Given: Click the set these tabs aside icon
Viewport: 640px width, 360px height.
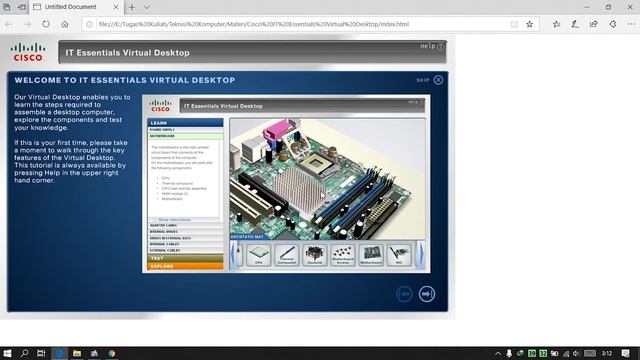Looking at the screenshot, I should [x=22, y=7].
